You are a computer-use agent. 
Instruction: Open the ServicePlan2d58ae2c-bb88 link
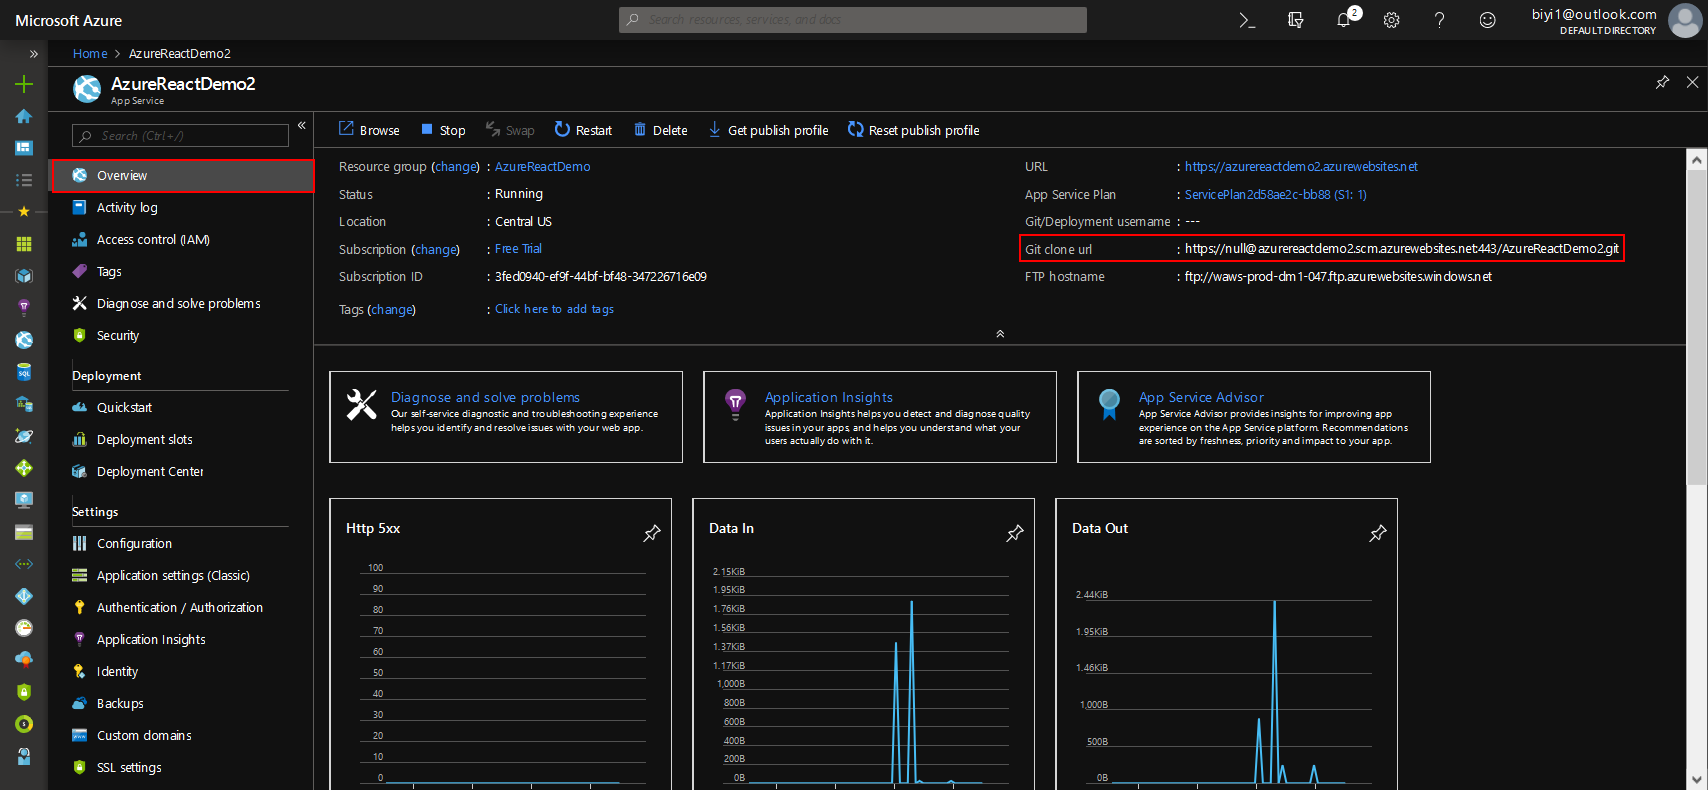click(x=1276, y=195)
